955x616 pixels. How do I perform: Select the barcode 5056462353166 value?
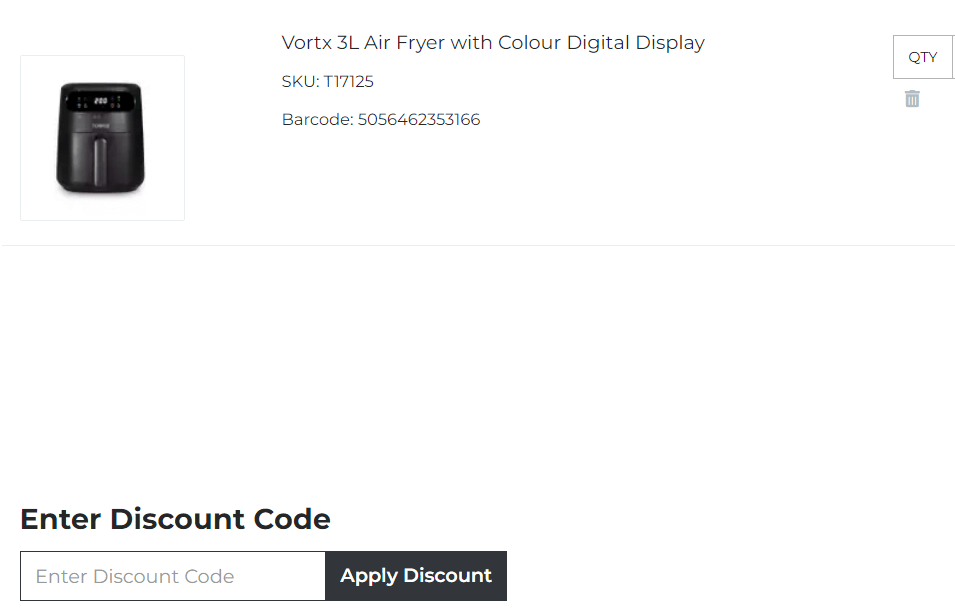(x=419, y=118)
